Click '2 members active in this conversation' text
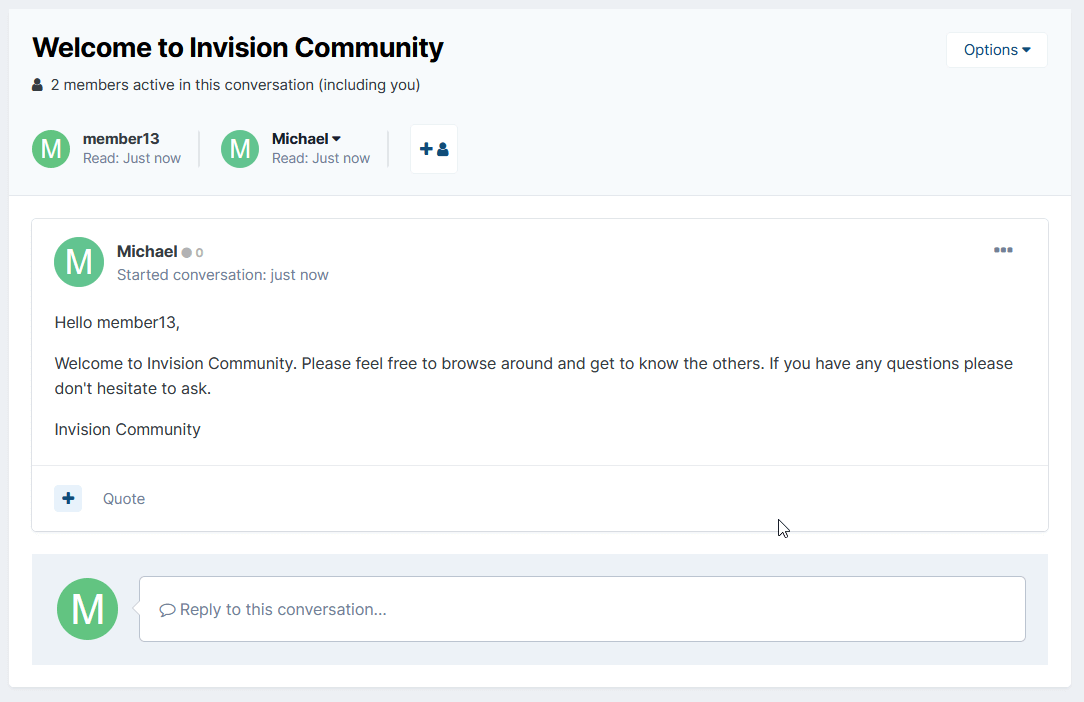The height and width of the screenshot is (702, 1084). [235, 84]
